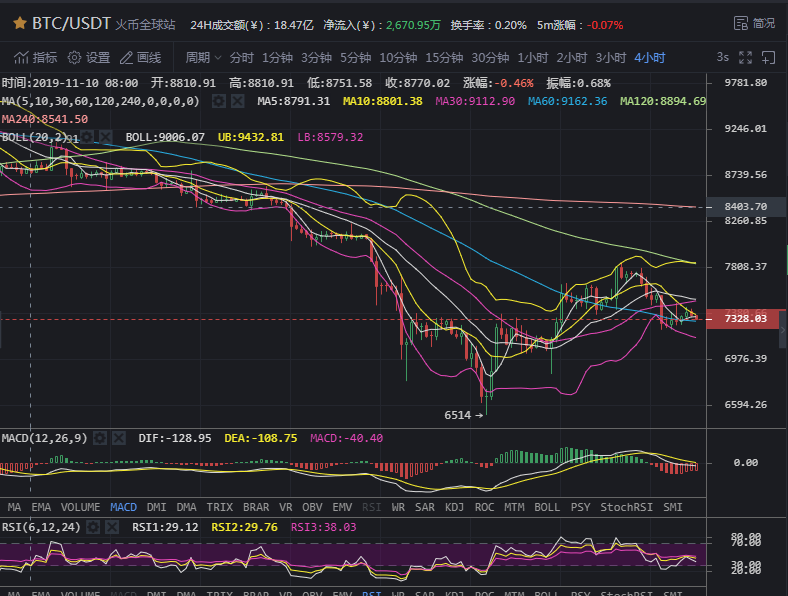Activate the 画线 drawing tool

(140, 58)
